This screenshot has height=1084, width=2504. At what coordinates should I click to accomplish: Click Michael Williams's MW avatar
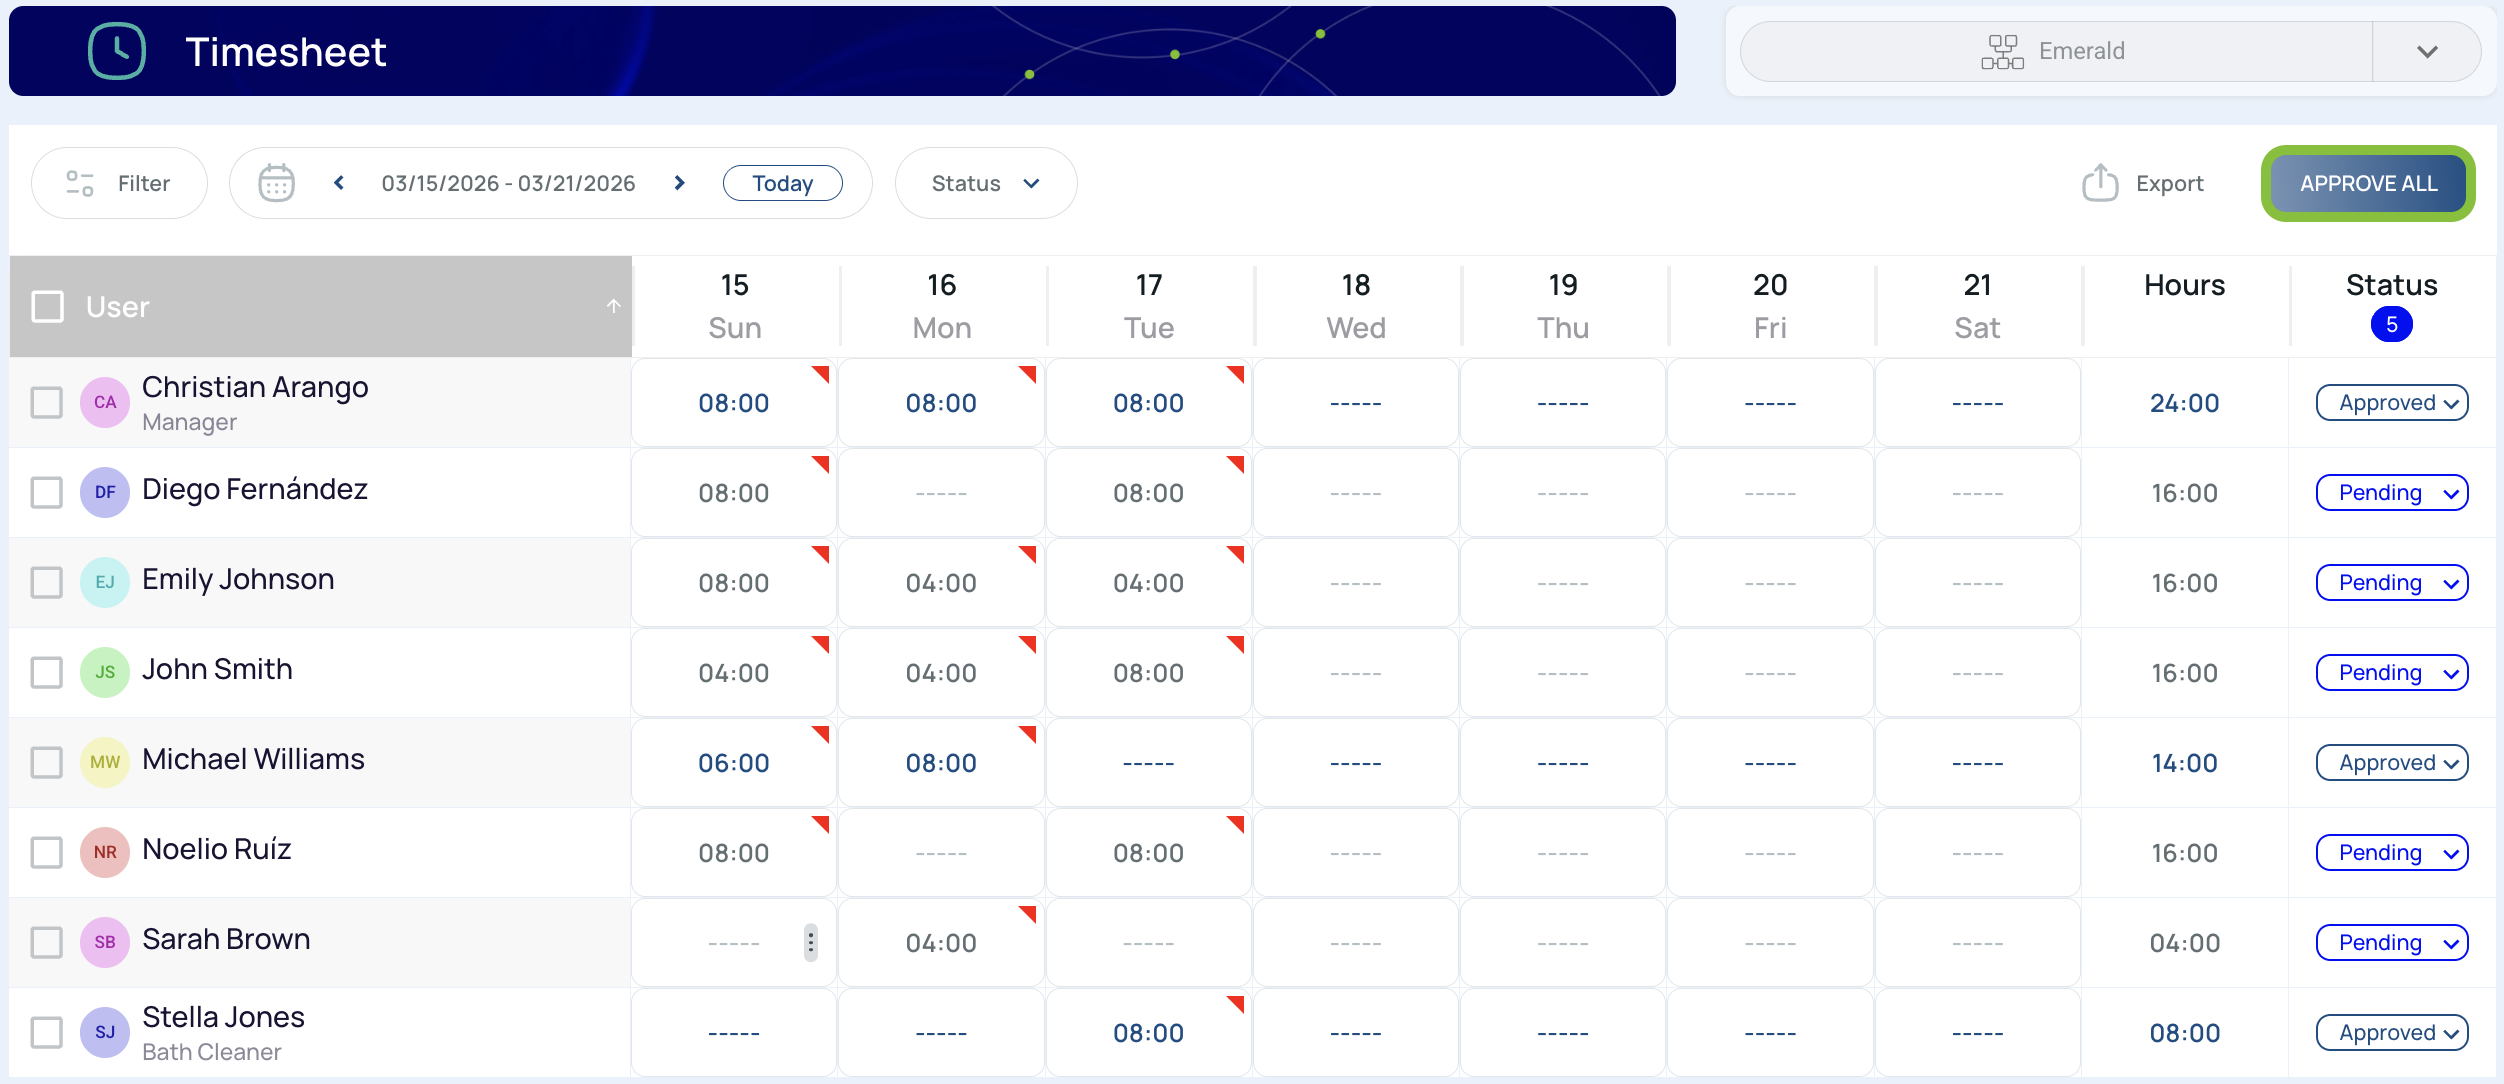pyautogui.click(x=105, y=762)
